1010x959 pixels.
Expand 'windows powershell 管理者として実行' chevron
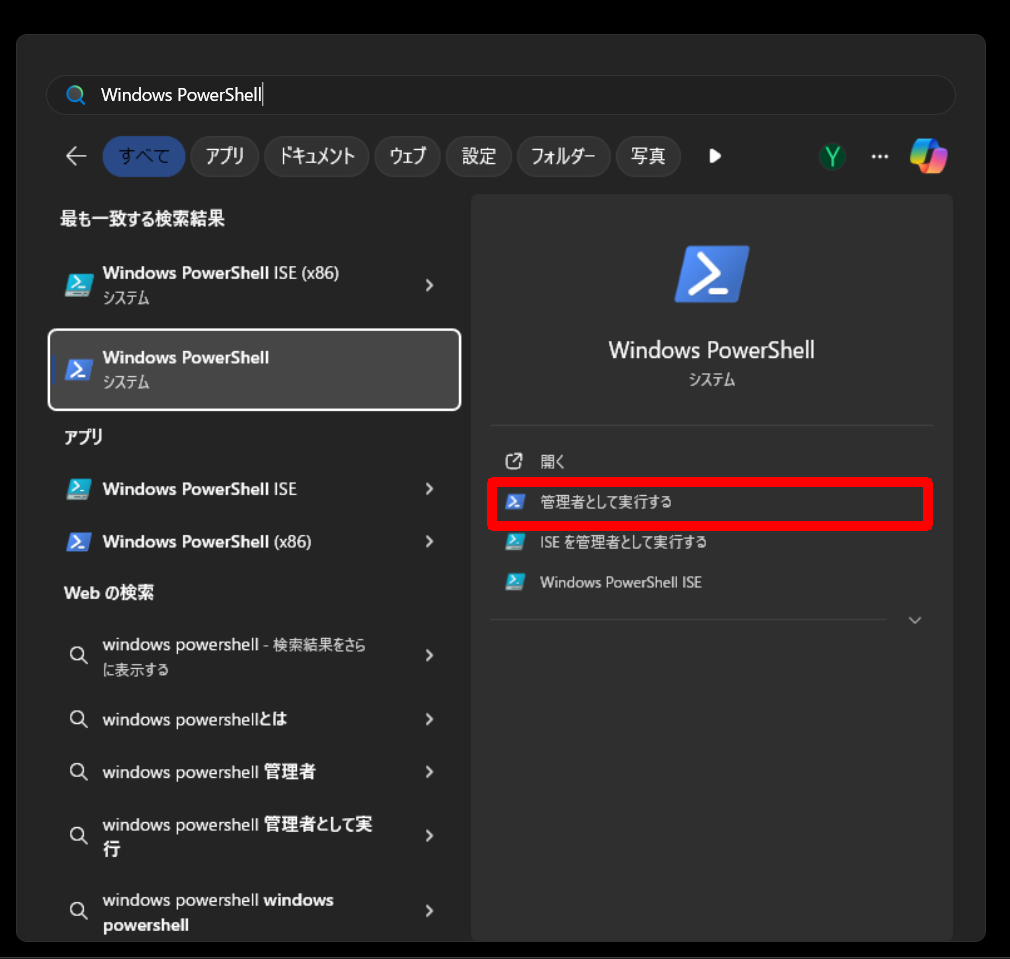click(430, 835)
